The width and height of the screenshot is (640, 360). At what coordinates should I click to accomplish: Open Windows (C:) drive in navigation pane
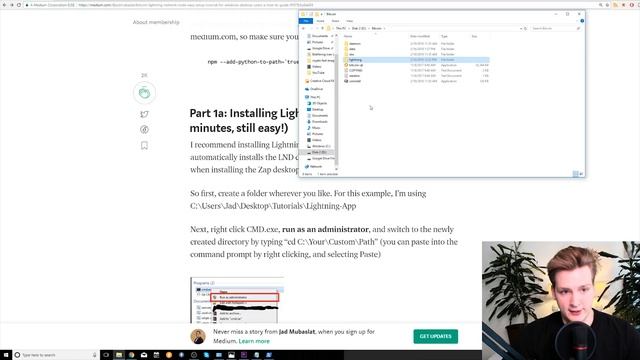[x=321, y=146]
